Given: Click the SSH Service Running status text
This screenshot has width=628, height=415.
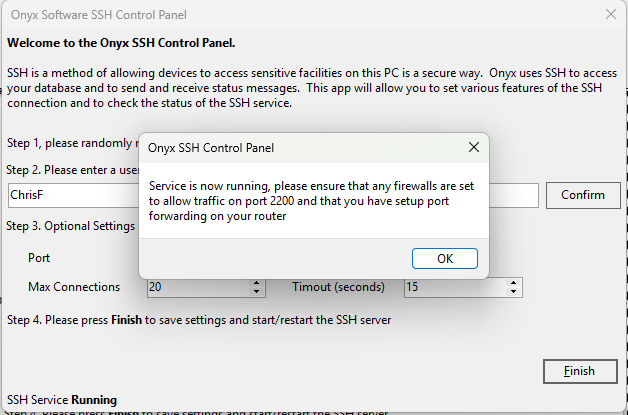Looking at the screenshot, I should pyautogui.click(x=62, y=399).
